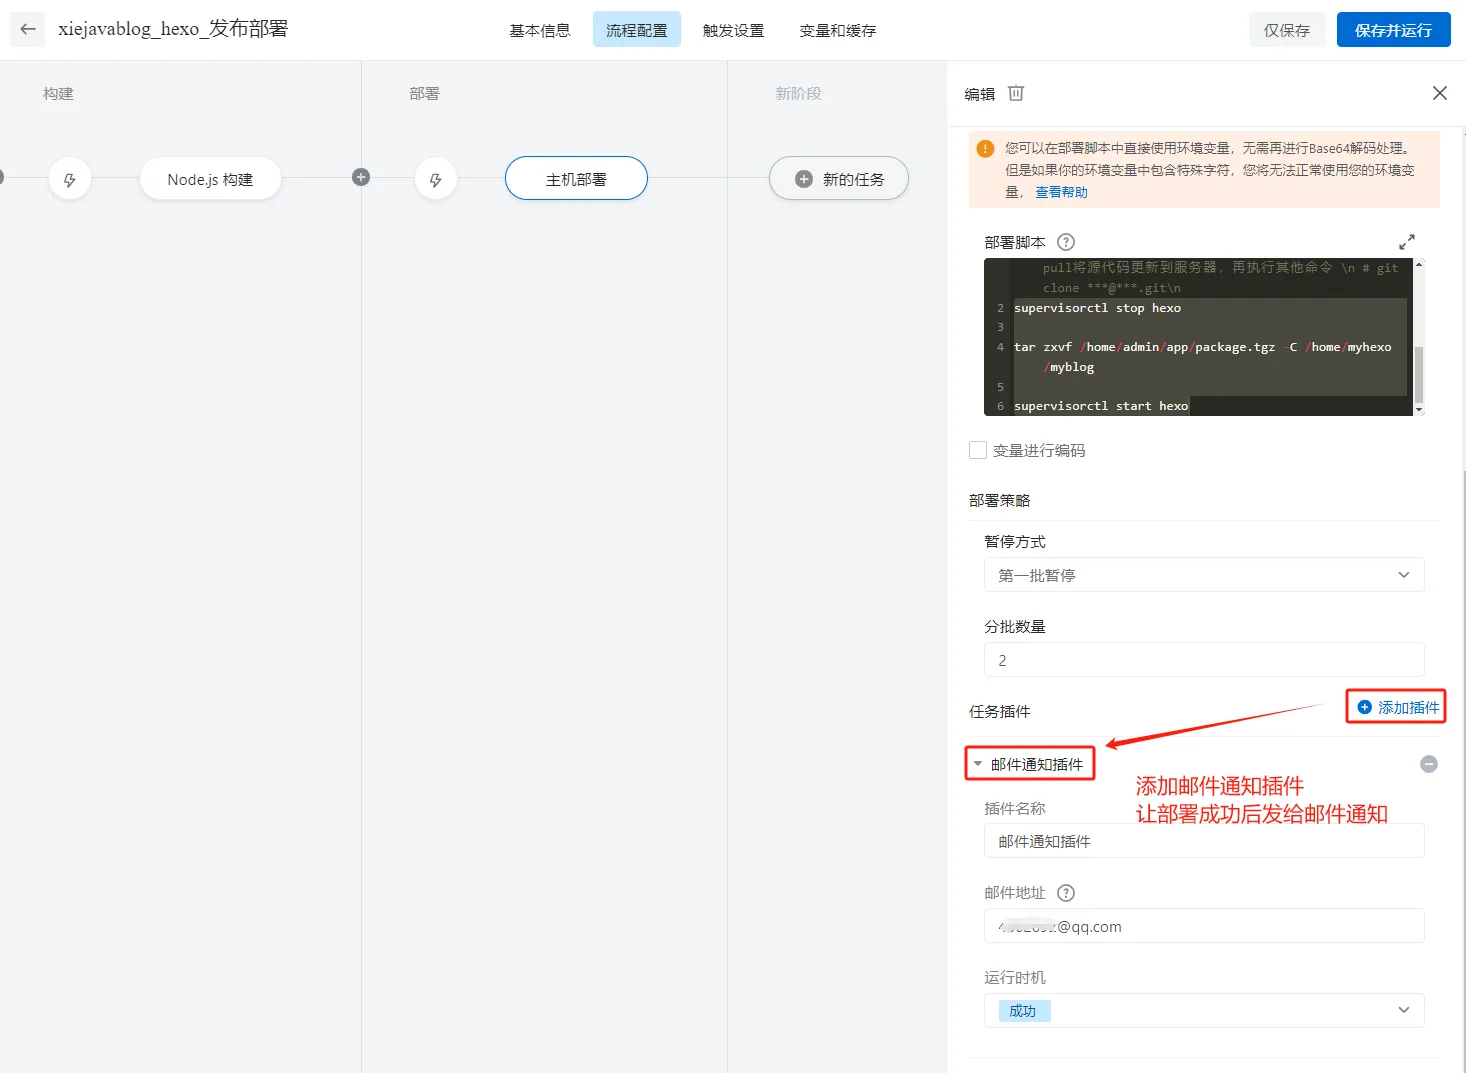The image size is (1466, 1073).
Task: Click the 保存并运行 button
Action: tap(1392, 29)
